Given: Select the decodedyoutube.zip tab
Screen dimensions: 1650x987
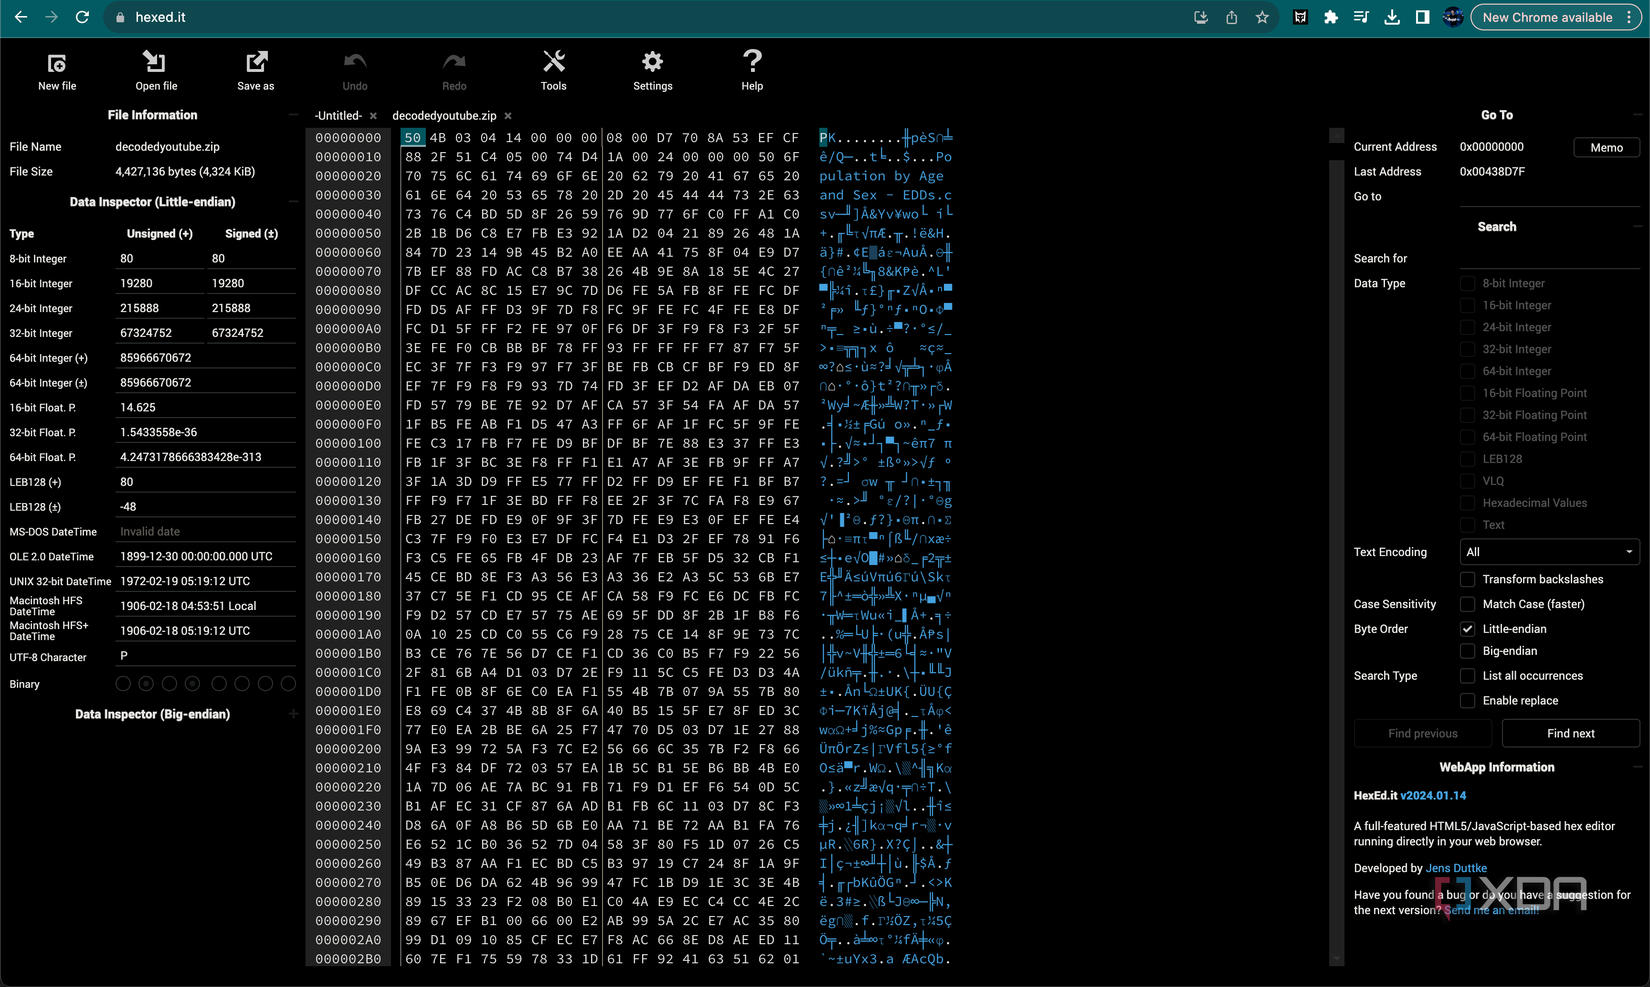Looking at the screenshot, I should coord(444,116).
